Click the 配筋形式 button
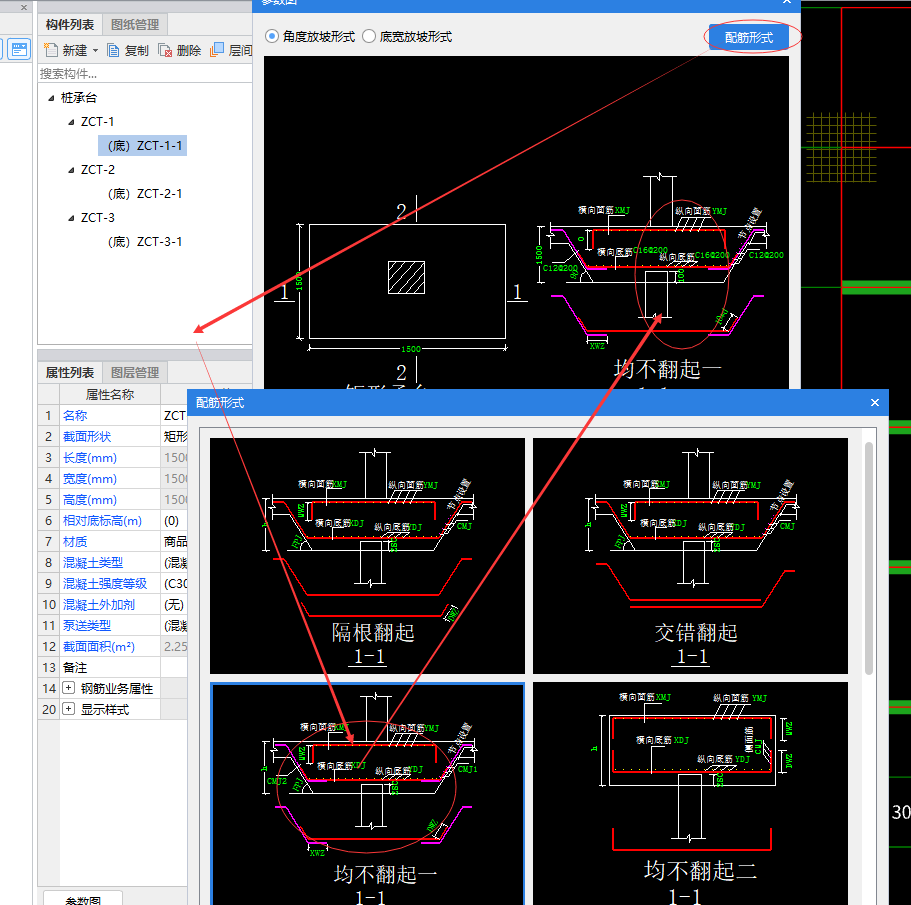This screenshot has height=905, width=911. click(x=748, y=38)
